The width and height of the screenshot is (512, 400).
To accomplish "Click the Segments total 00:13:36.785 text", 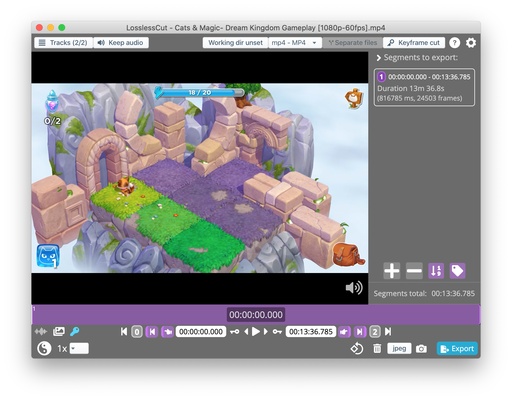I will click(x=424, y=293).
